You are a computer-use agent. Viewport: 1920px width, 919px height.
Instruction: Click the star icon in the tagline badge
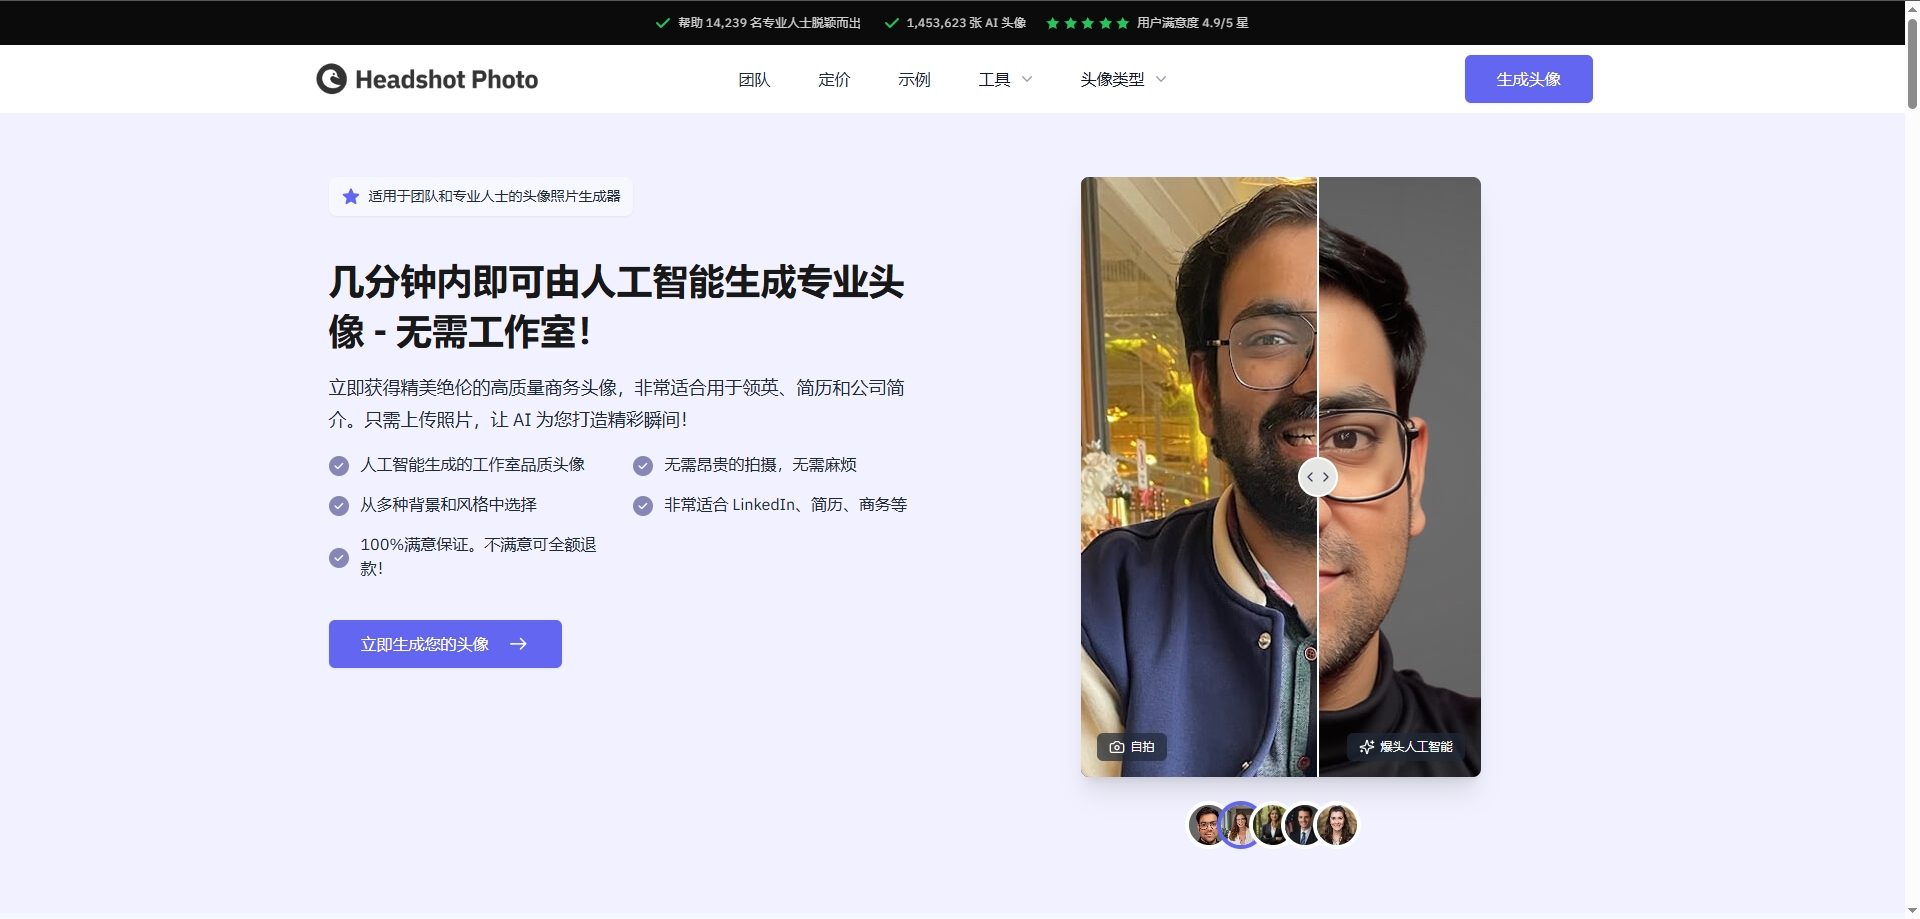tap(351, 197)
